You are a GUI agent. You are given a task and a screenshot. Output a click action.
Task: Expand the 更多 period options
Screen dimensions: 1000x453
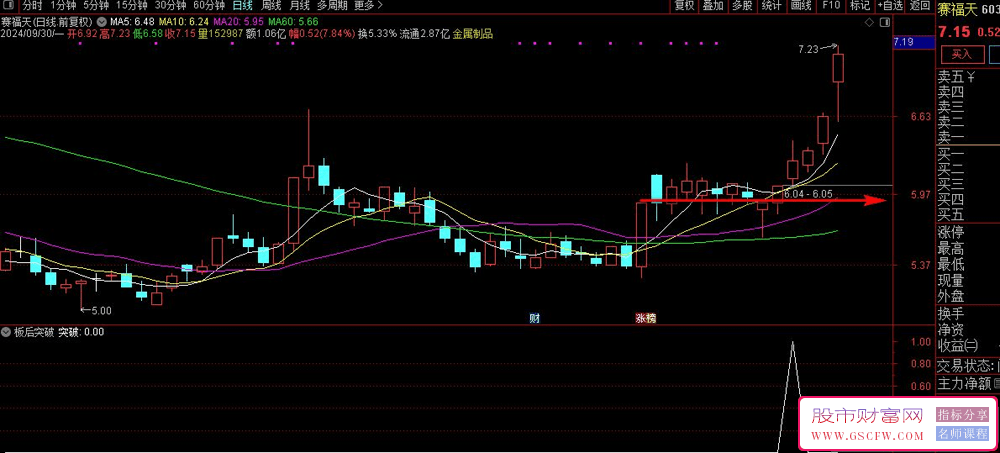[369, 6]
